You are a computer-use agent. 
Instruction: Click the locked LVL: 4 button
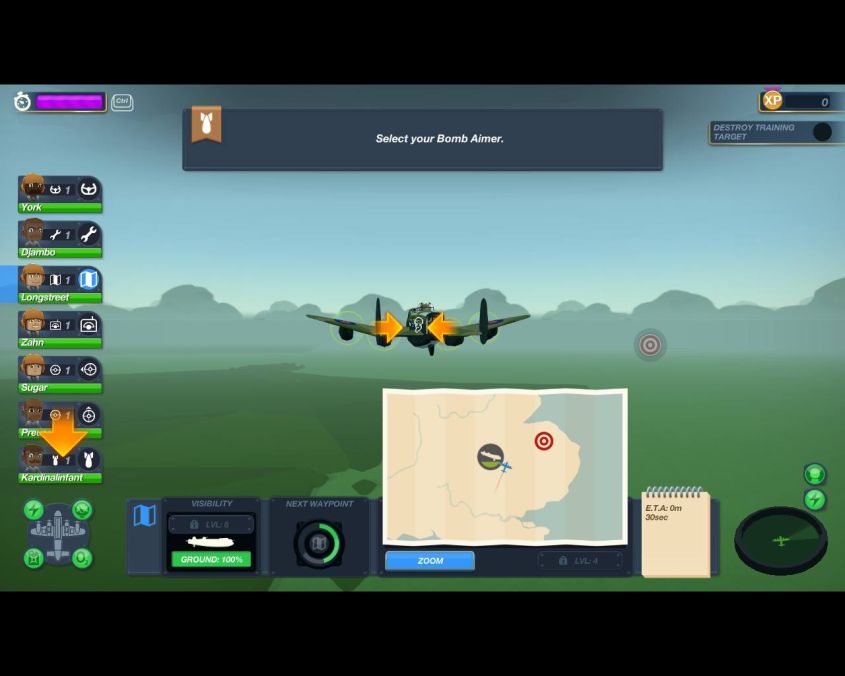pos(580,561)
